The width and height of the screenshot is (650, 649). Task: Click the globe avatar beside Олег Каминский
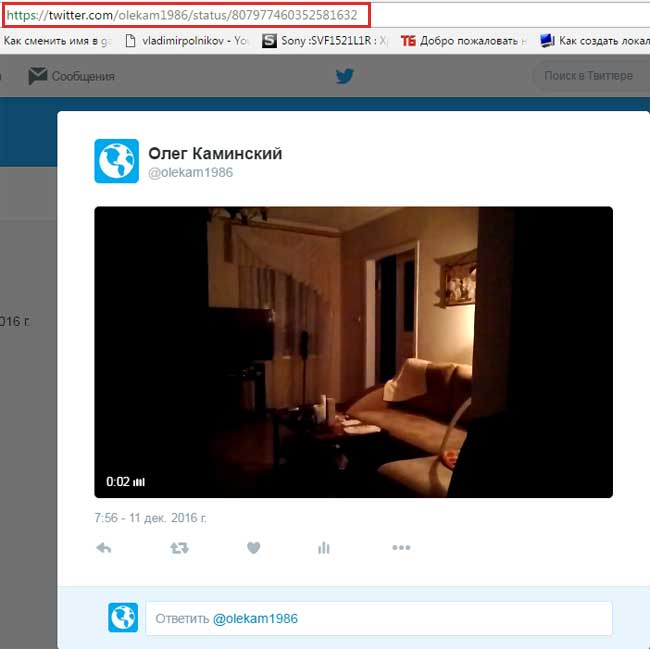[x=116, y=161]
